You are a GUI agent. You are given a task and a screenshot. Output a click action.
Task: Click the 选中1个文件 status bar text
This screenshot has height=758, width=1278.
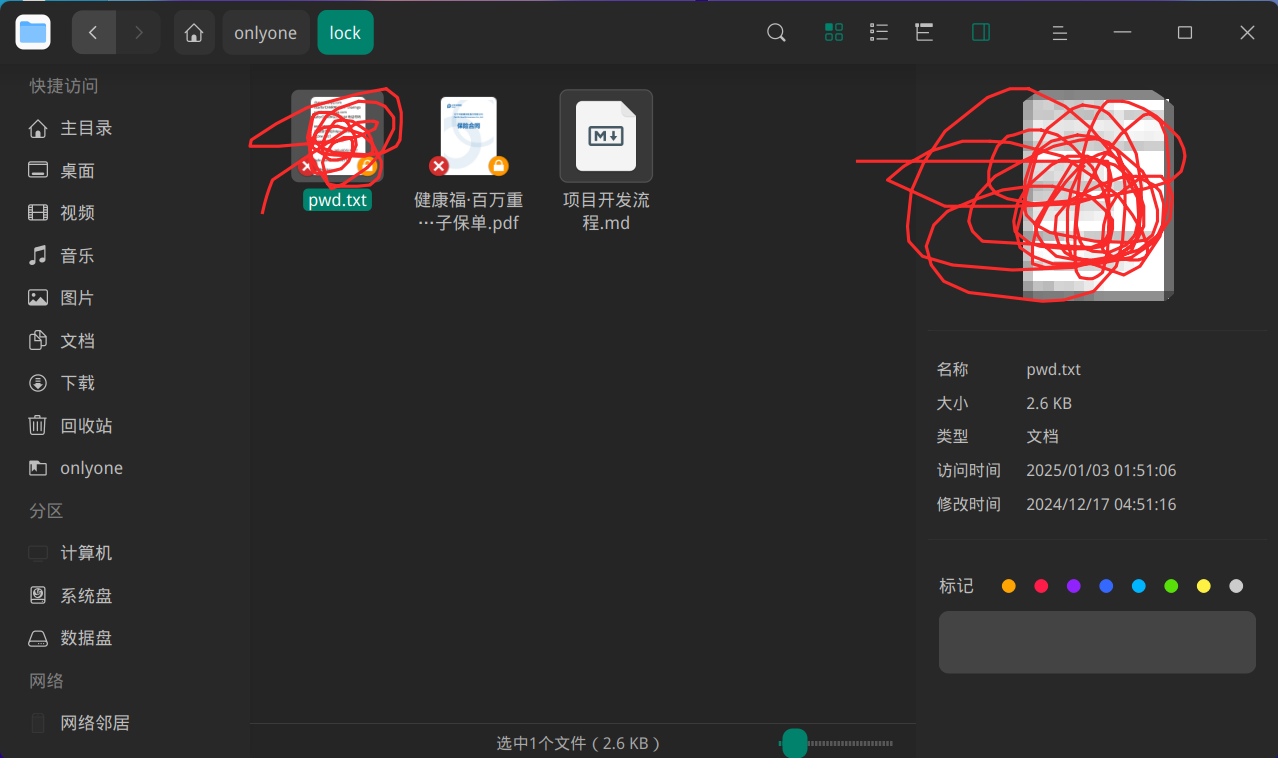[578, 743]
